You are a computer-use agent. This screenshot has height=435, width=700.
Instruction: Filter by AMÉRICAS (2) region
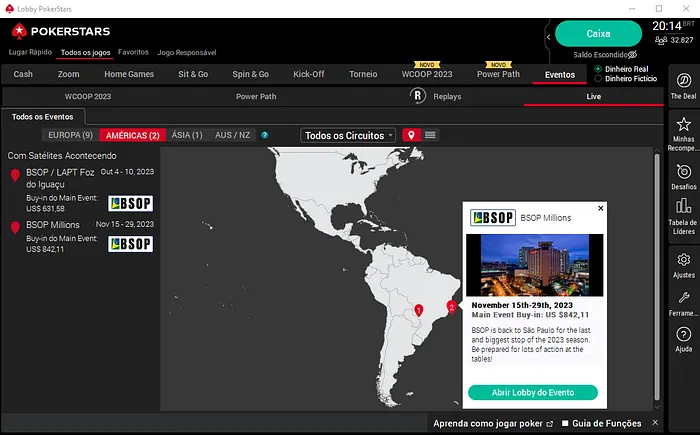133,135
